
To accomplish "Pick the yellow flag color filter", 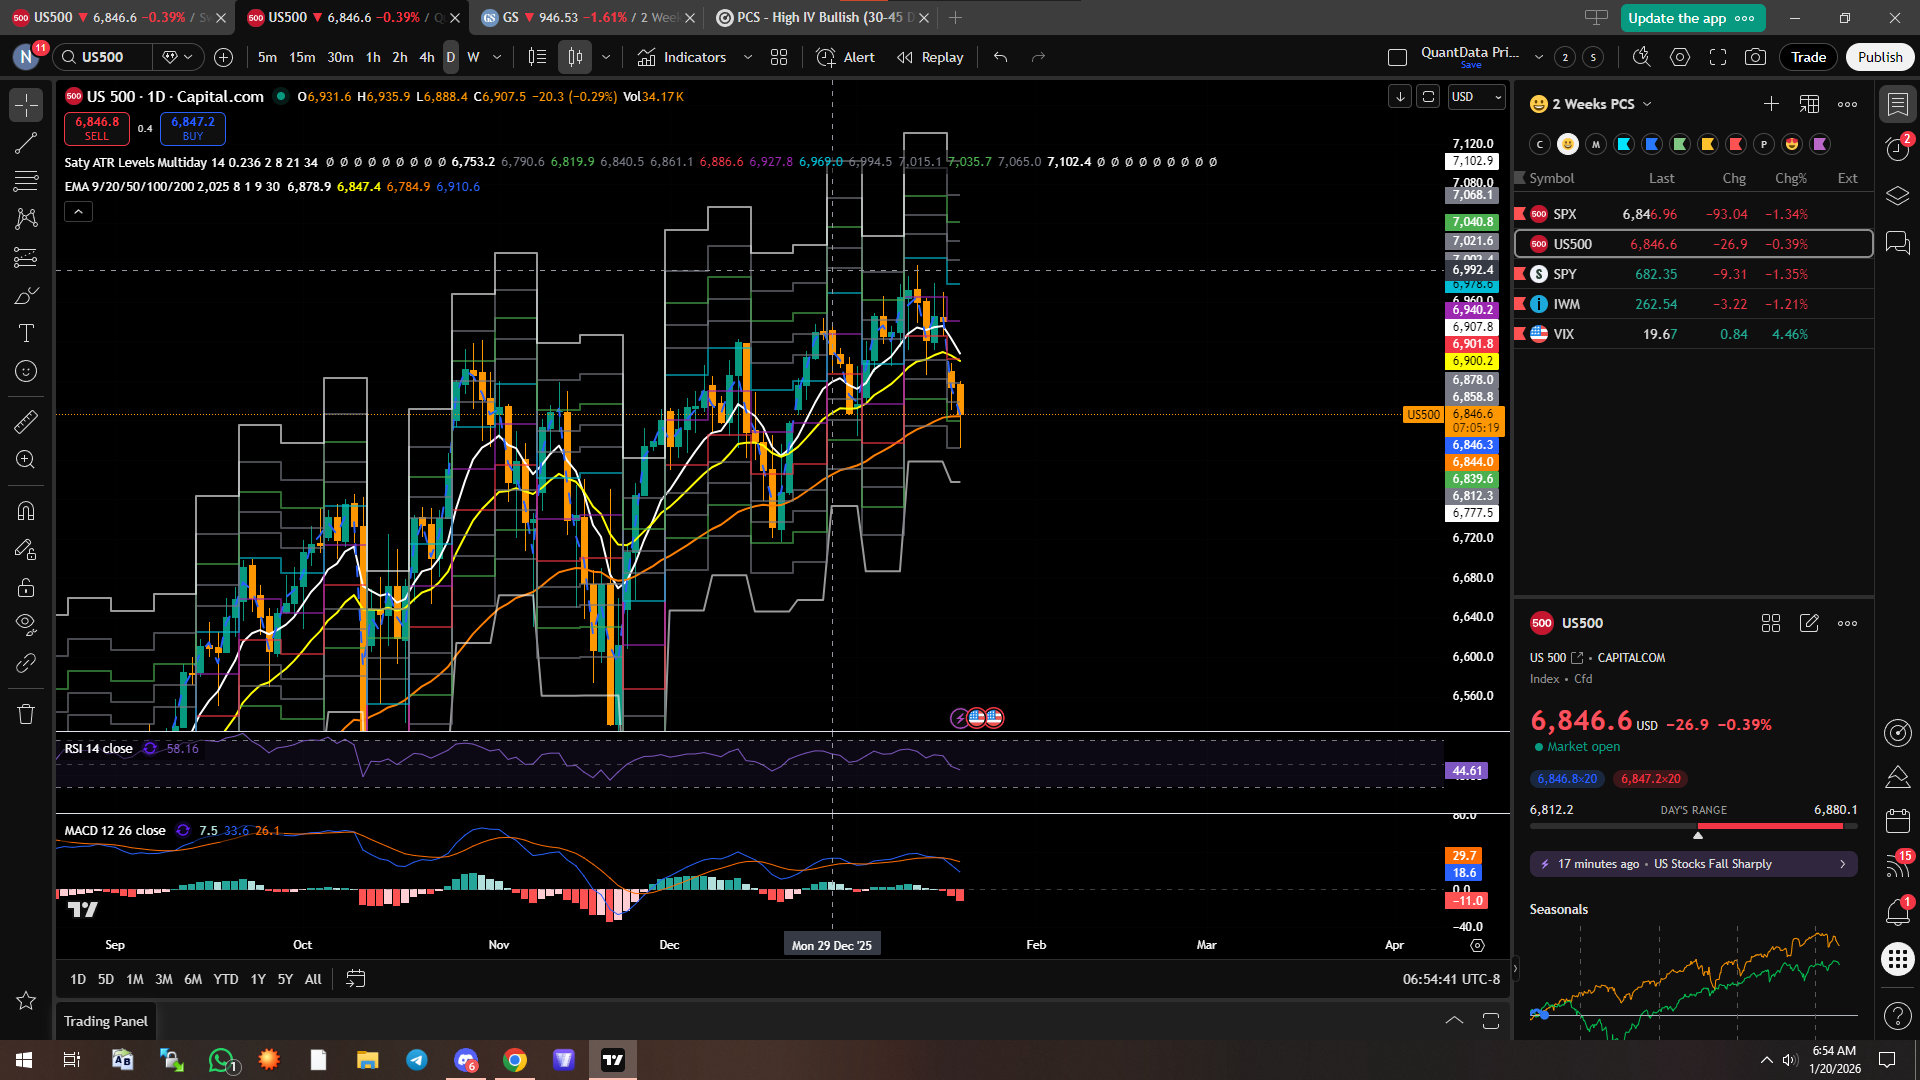I will (x=1708, y=144).
